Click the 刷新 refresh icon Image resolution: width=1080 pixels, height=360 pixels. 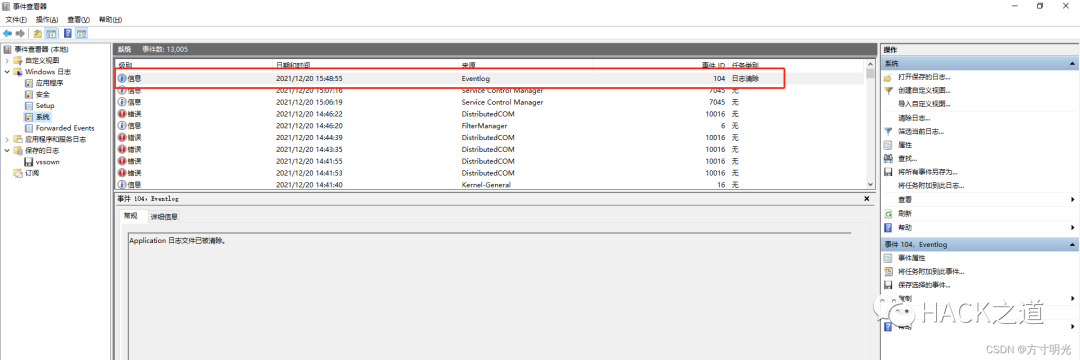[x=889, y=213]
